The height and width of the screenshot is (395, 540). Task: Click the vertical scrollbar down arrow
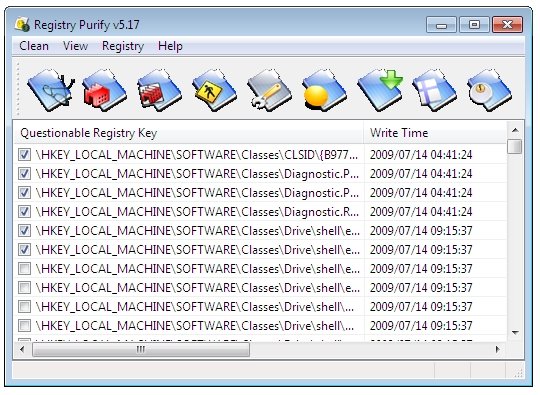[515, 333]
